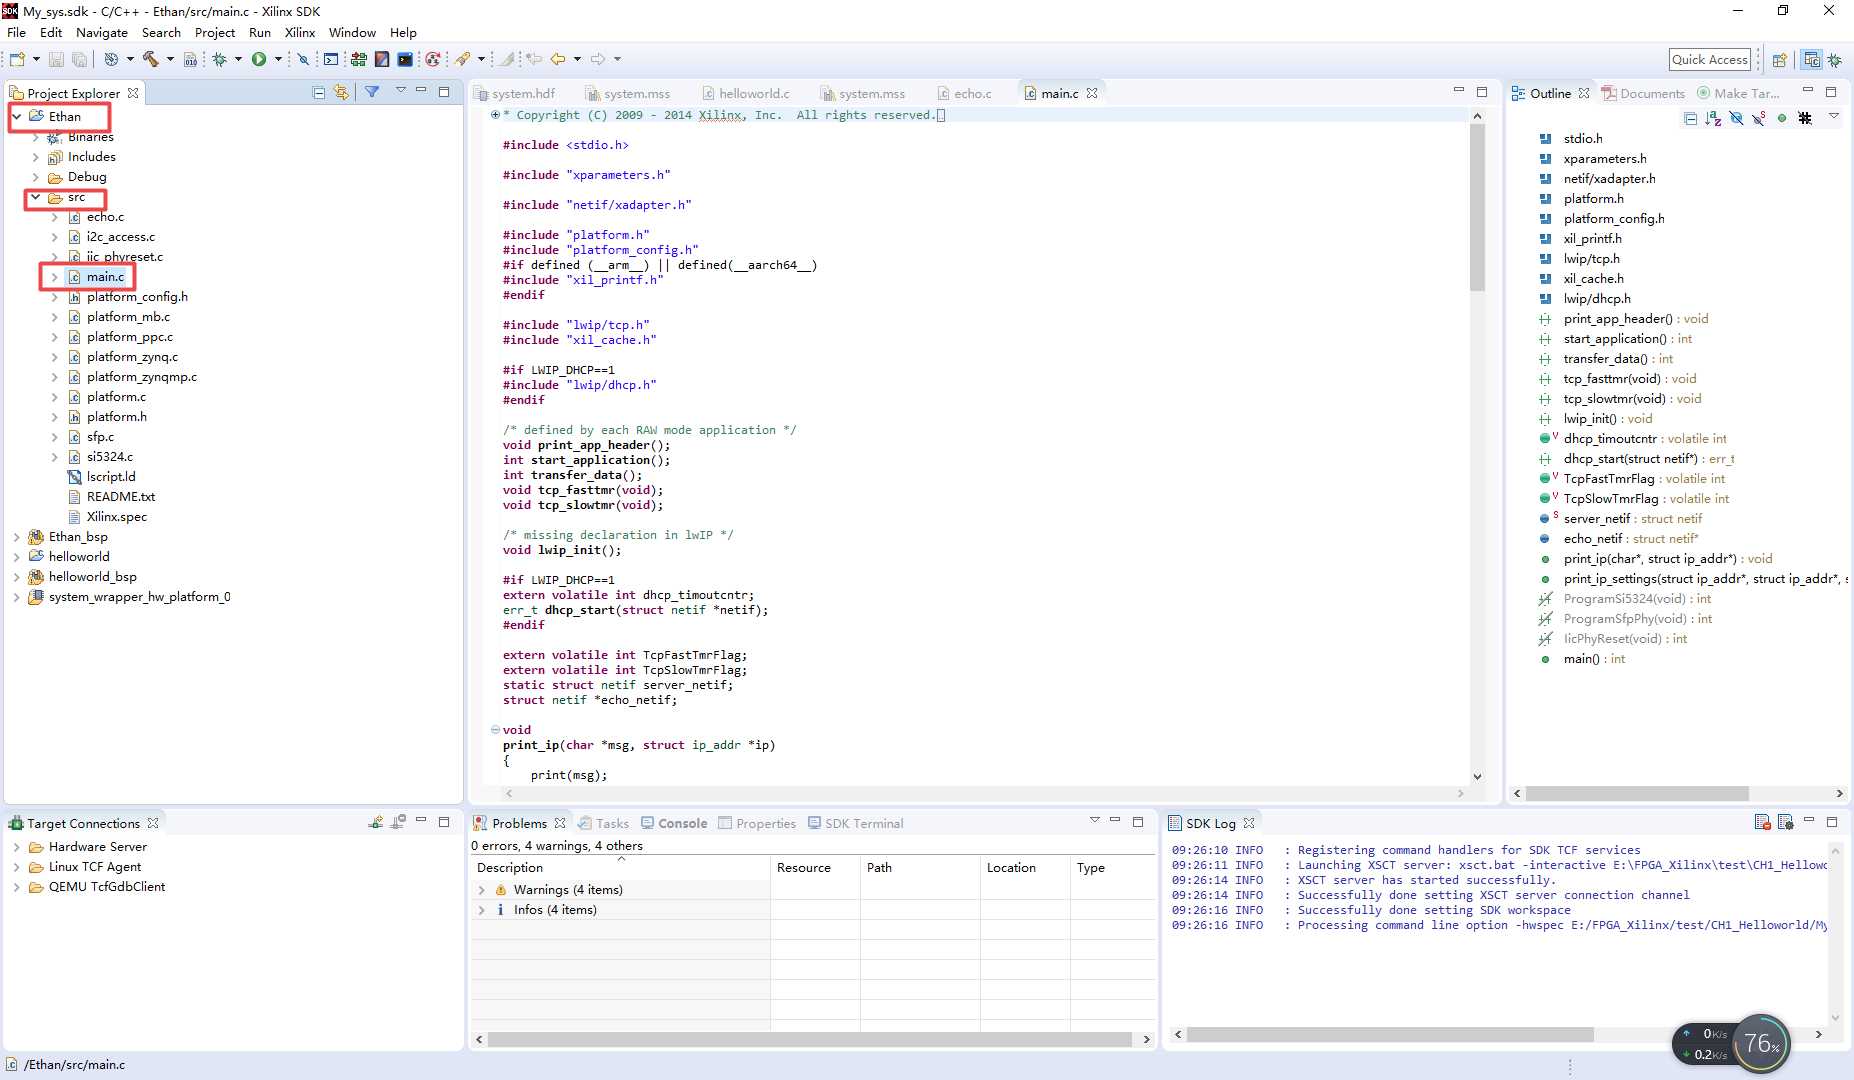Image resolution: width=1854 pixels, height=1080 pixels.
Task: Add a new target connection icon
Action: pyautogui.click(x=375, y=822)
